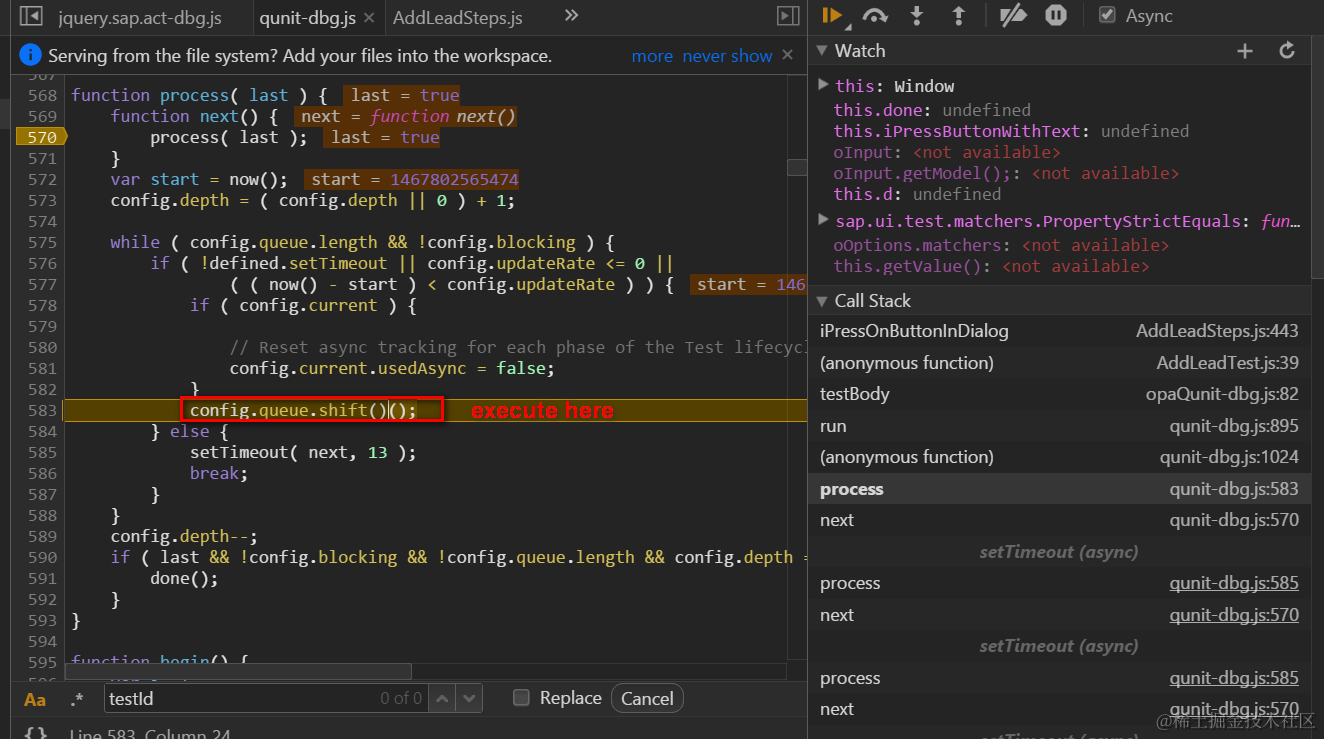
Task: Step out of current function
Action: point(958,15)
